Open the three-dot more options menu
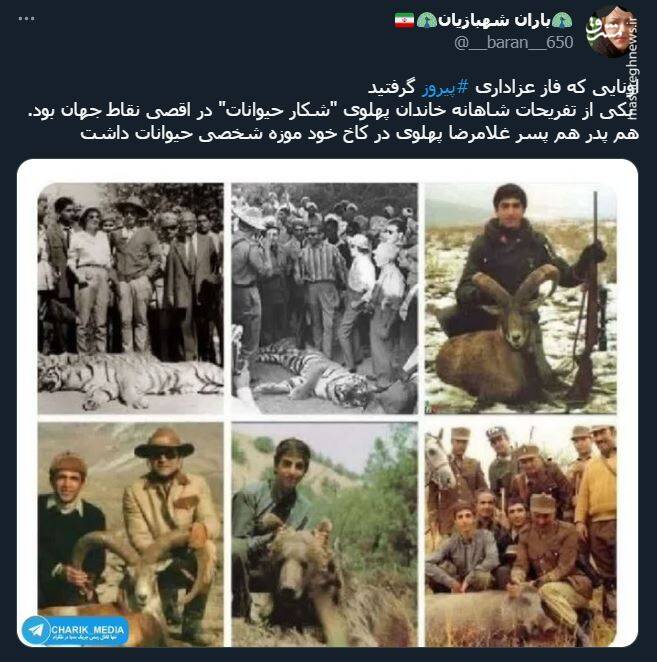 point(26,19)
